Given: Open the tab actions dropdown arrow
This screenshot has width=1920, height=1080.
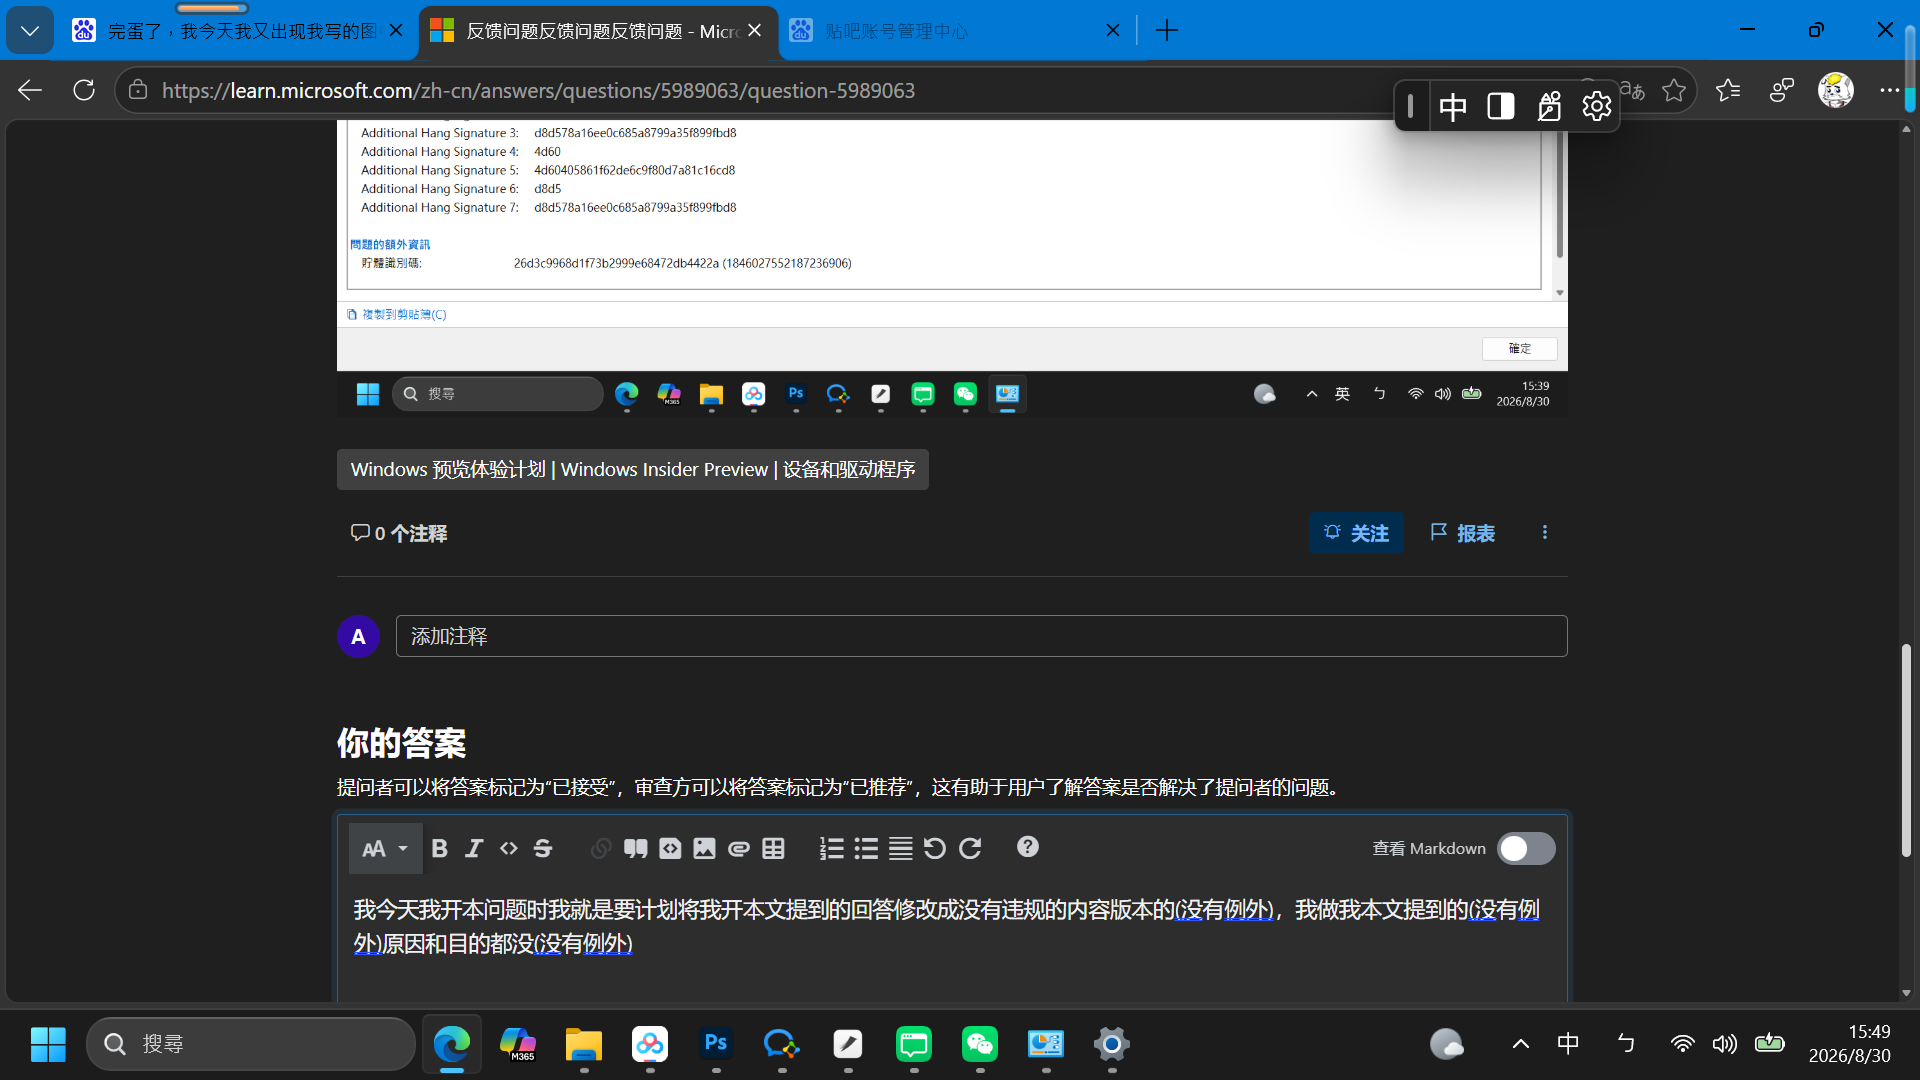Looking at the screenshot, I should [x=30, y=30].
